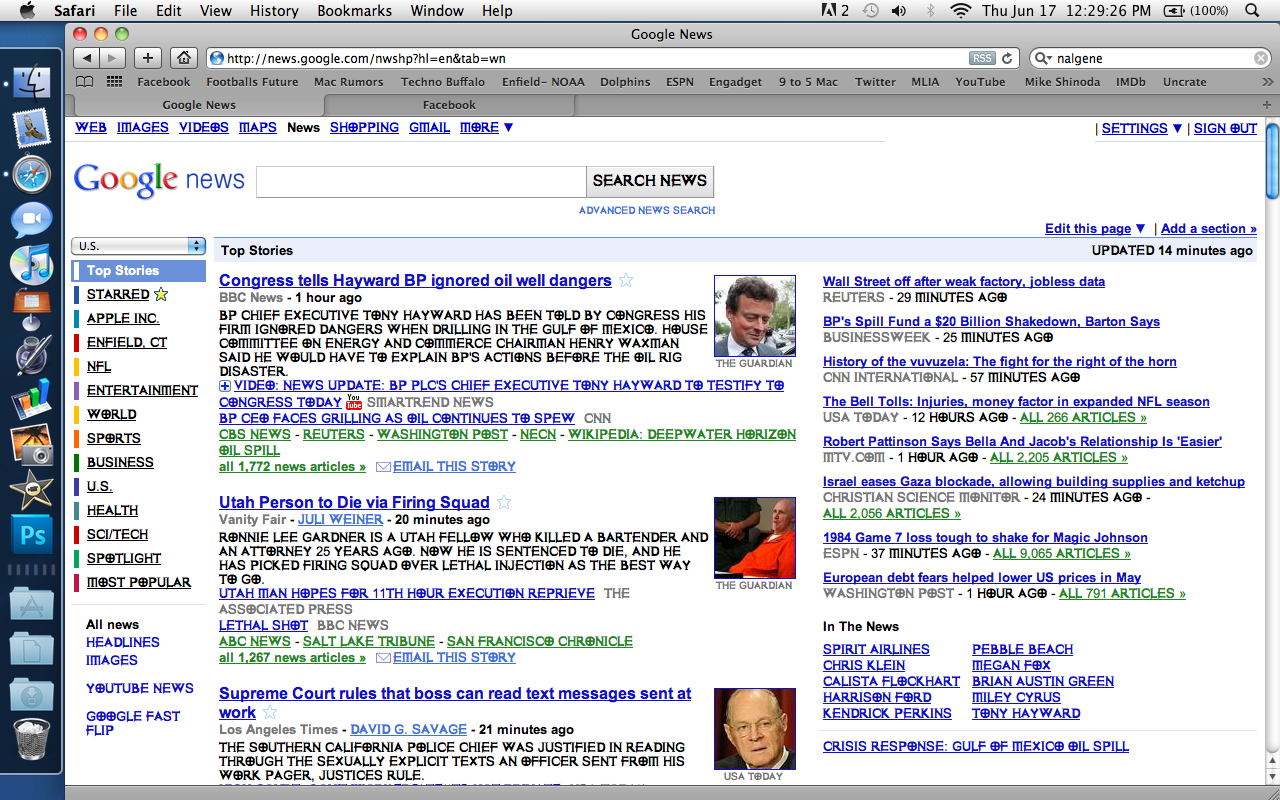Open Add a section link
The width and height of the screenshot is (1280, 800).
coord(1209,228)
